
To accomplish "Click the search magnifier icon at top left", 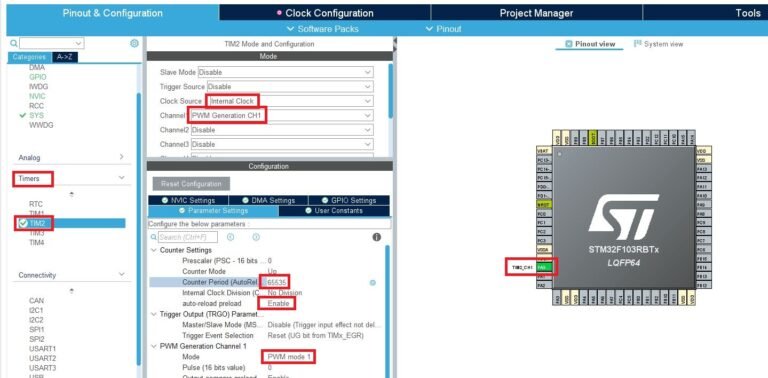I will click(x=14, y=44).
